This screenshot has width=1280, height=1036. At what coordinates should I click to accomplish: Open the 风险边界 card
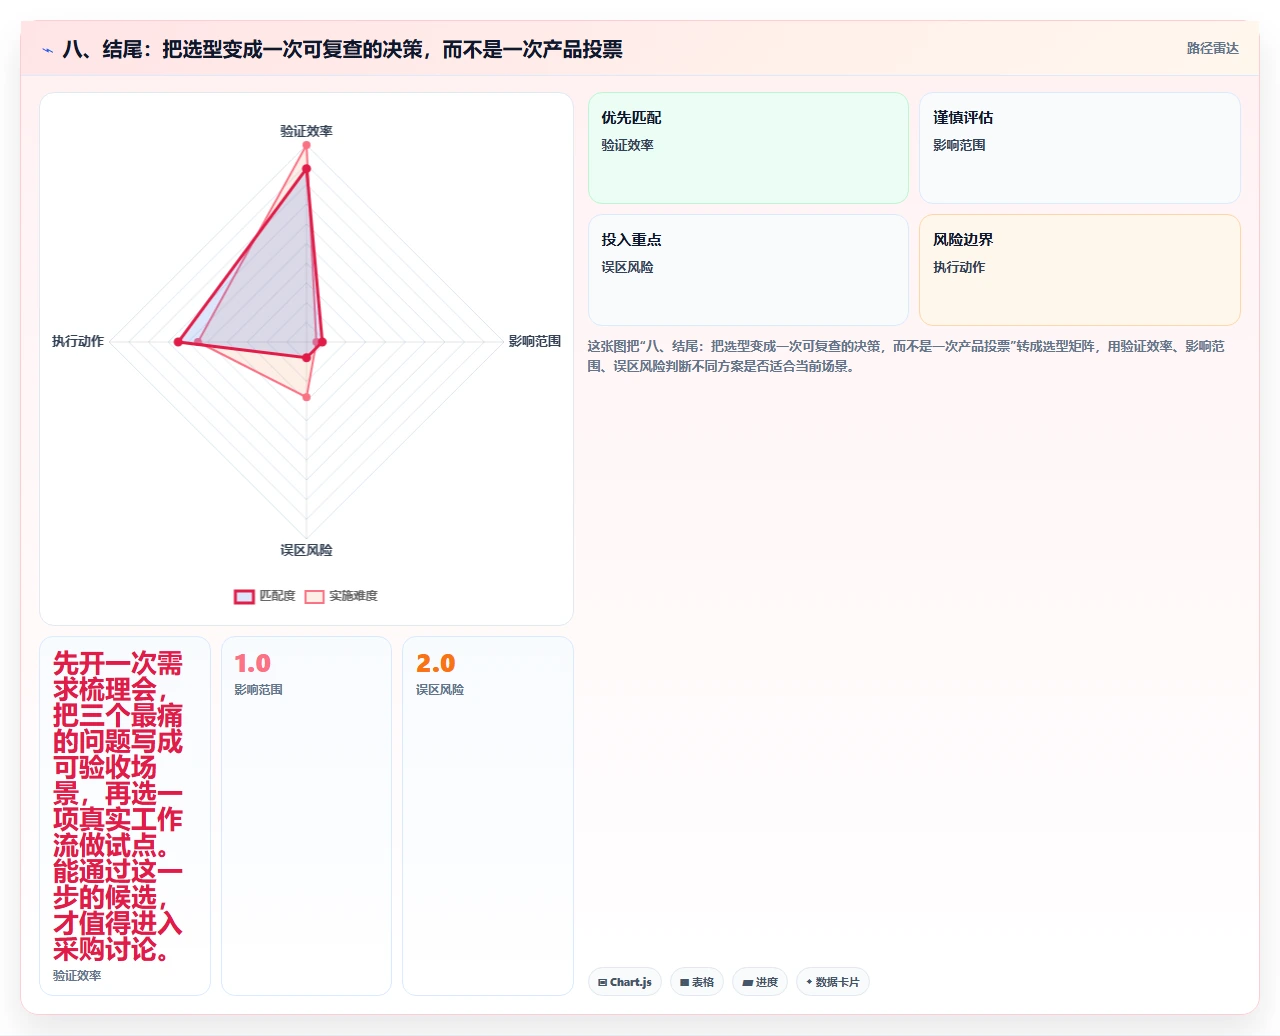click(x=1080, y=270)
